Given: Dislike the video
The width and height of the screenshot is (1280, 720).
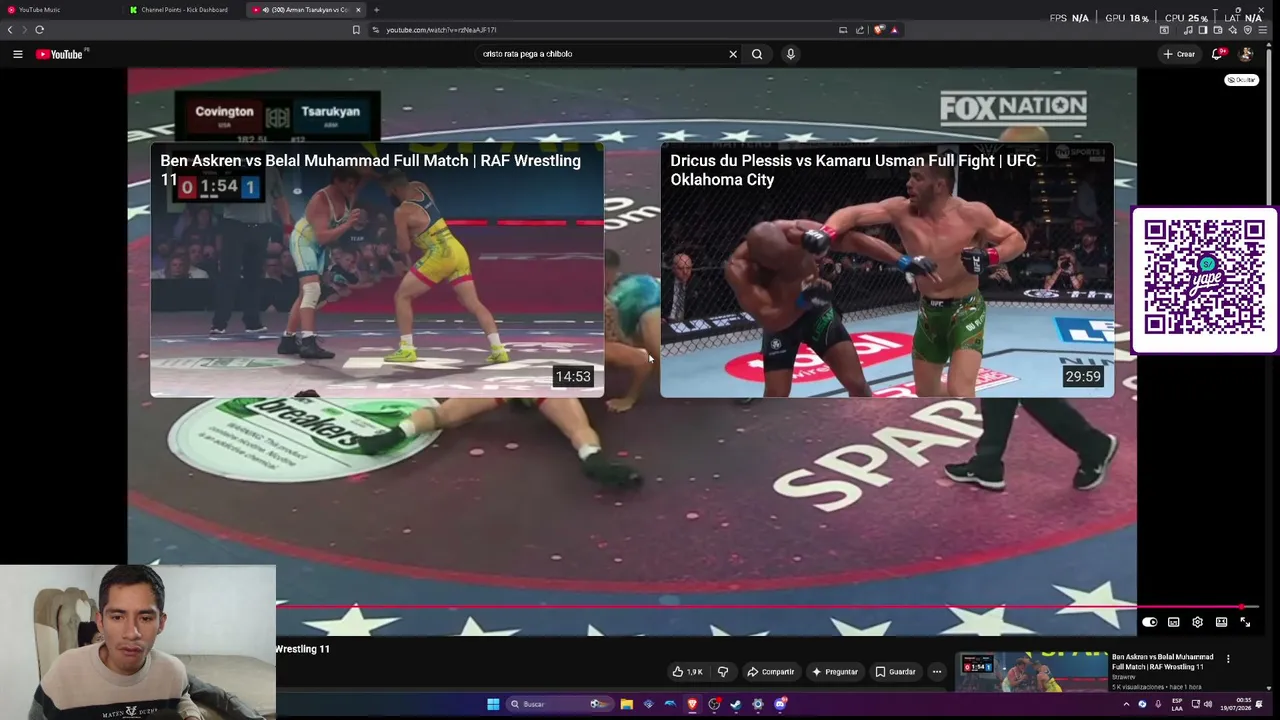Looking at the screenshot, I should (723, 672).
